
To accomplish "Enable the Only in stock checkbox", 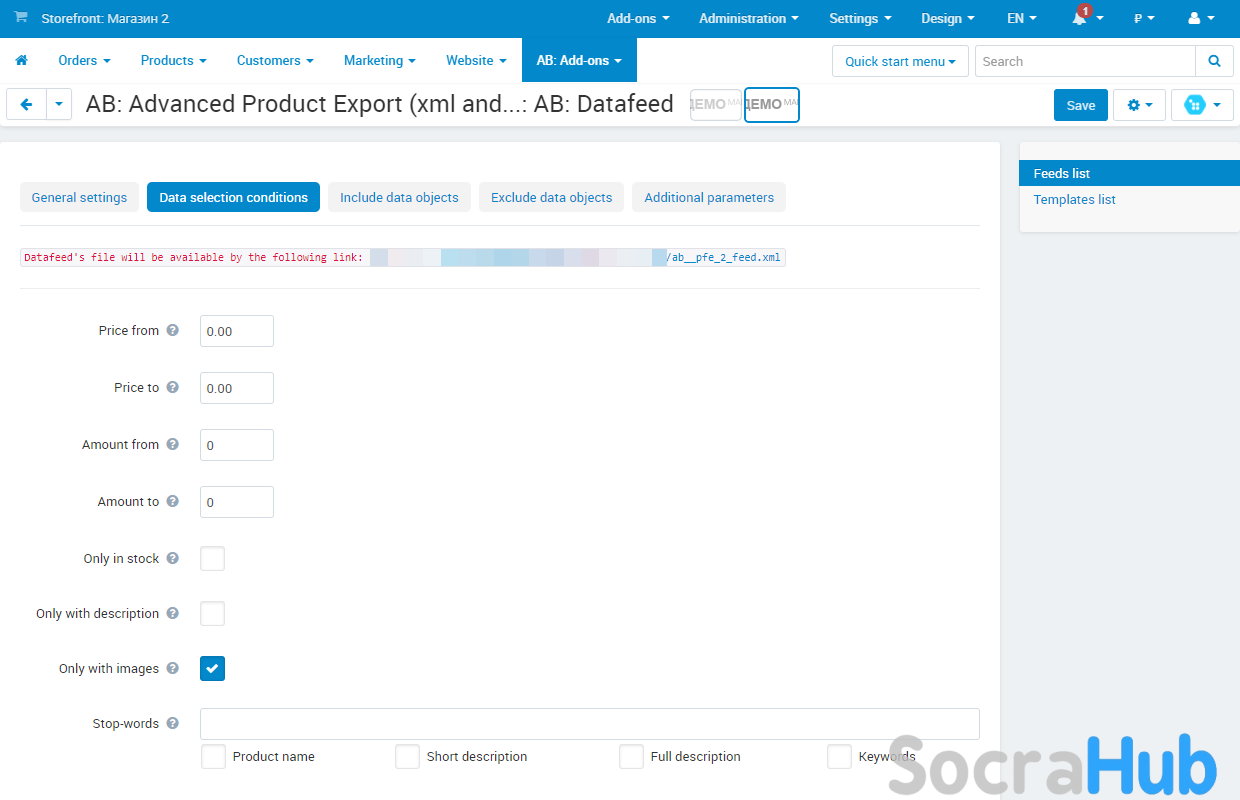I will click(x=212, y=558).
